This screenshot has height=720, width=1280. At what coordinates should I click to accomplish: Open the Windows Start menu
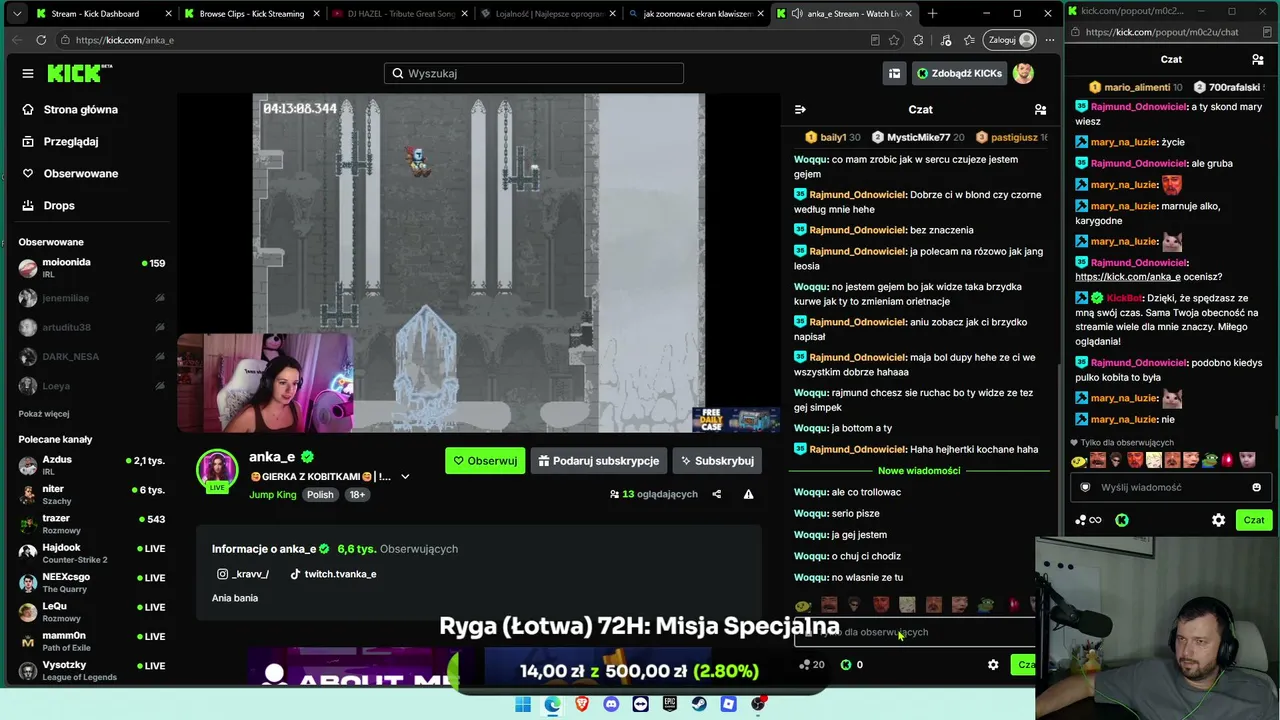tap(523, 704)
